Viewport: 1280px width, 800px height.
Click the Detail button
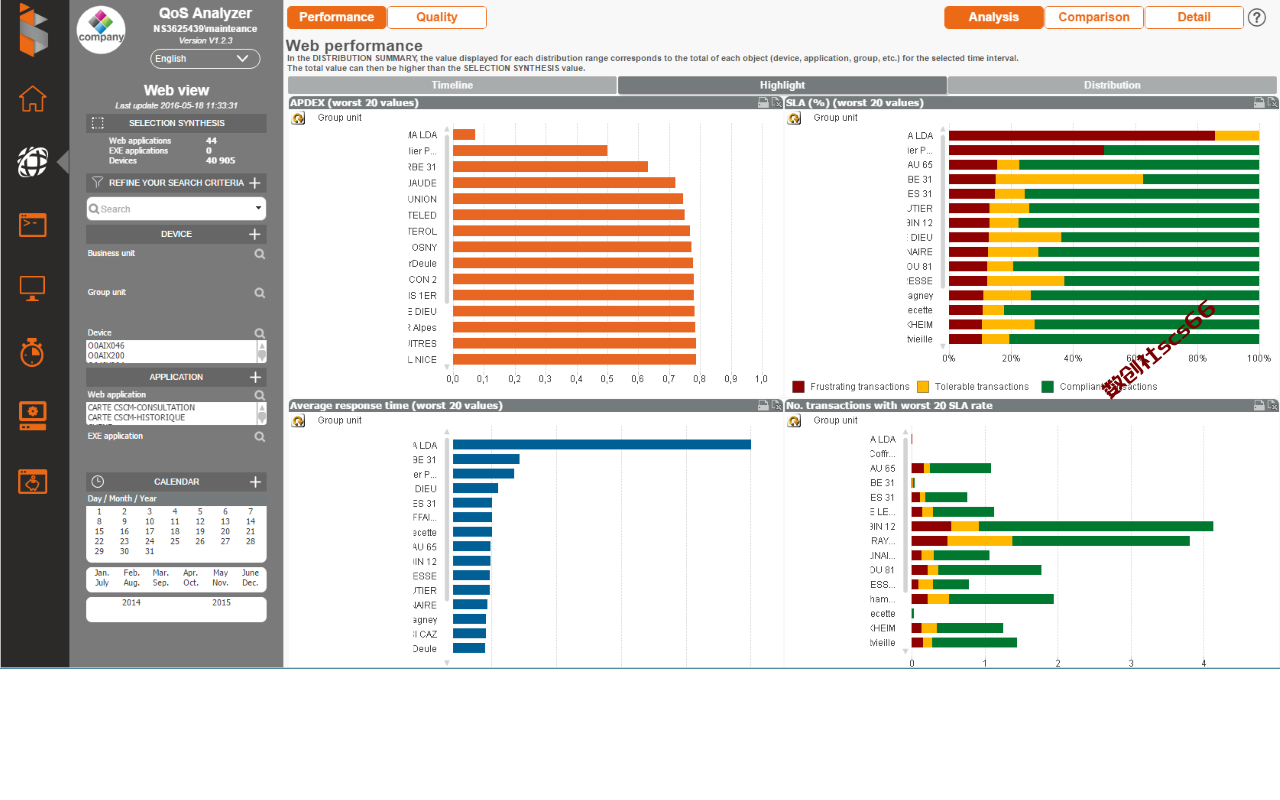[1194, 17]
